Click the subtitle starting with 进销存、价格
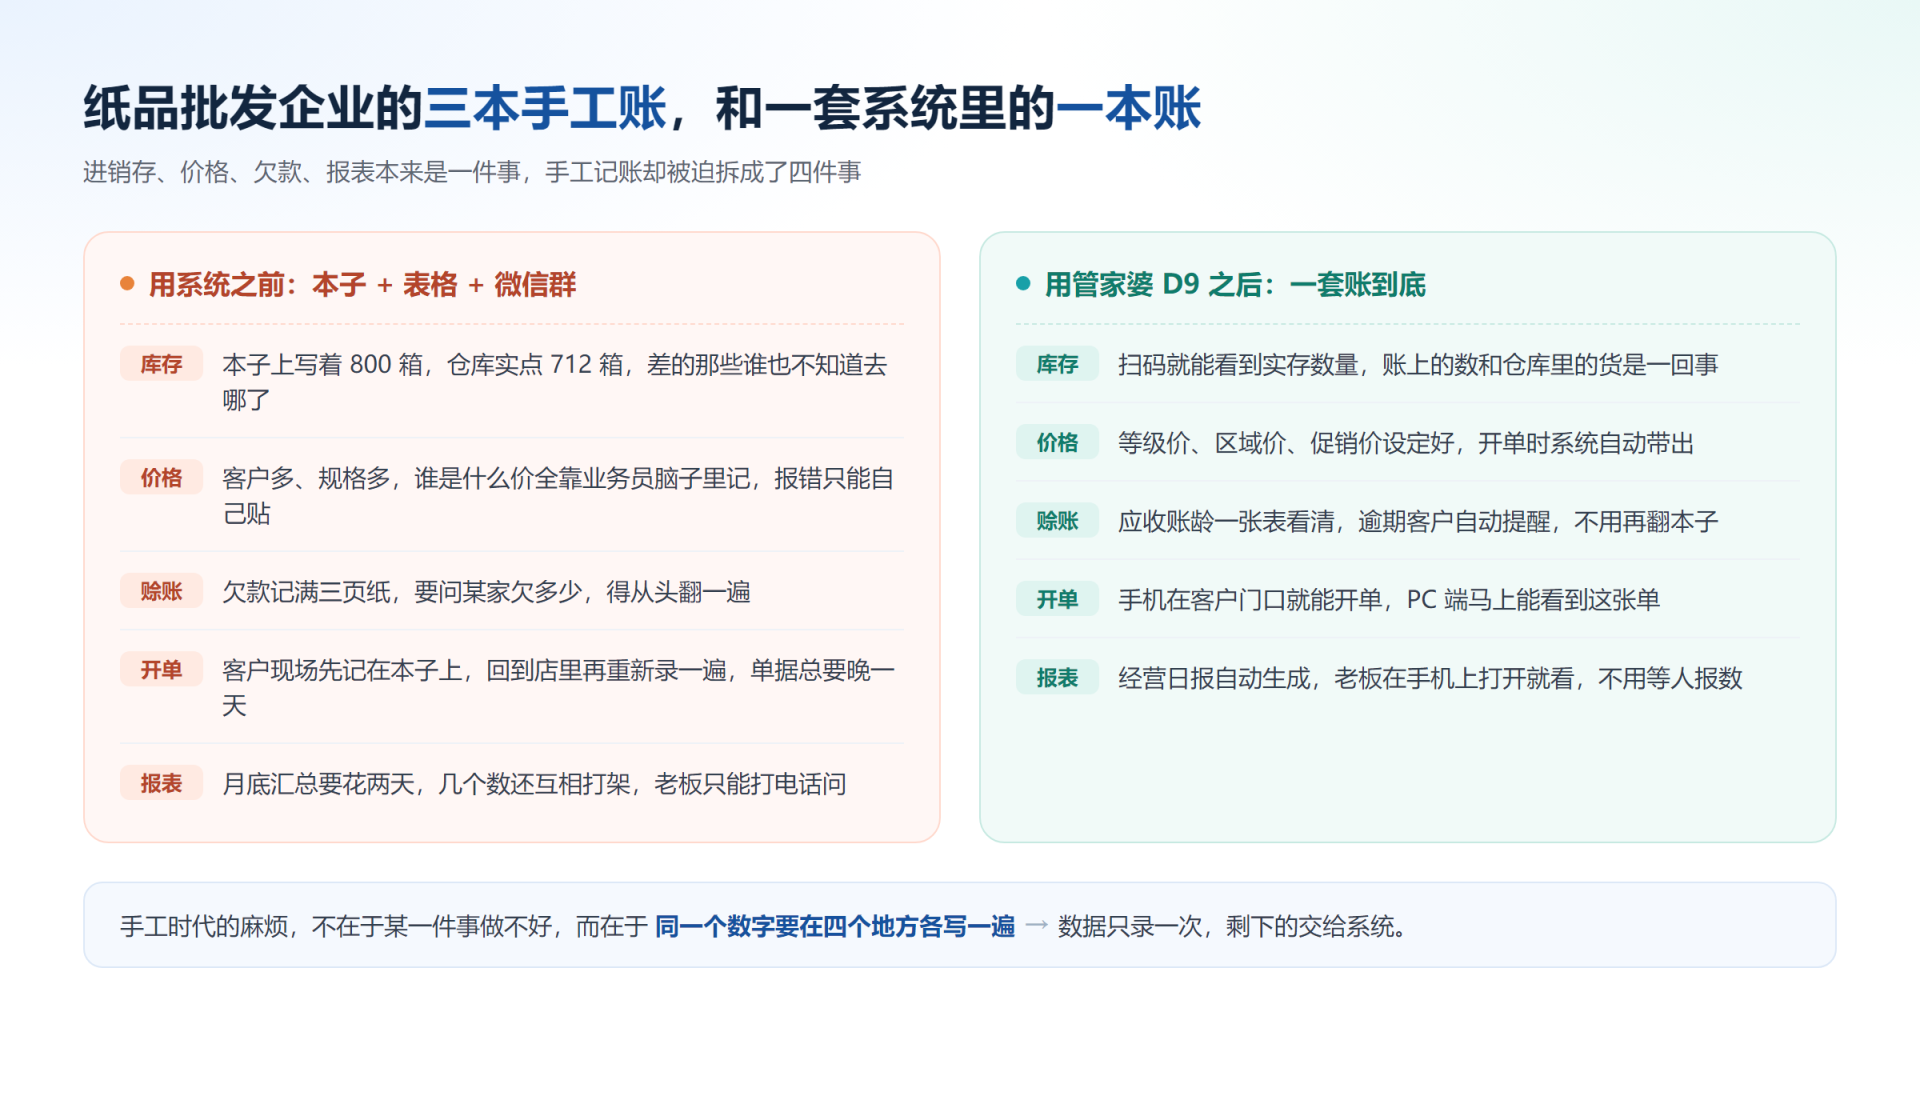Viewport: 1920px width, 1120px height. coord(472,172)
